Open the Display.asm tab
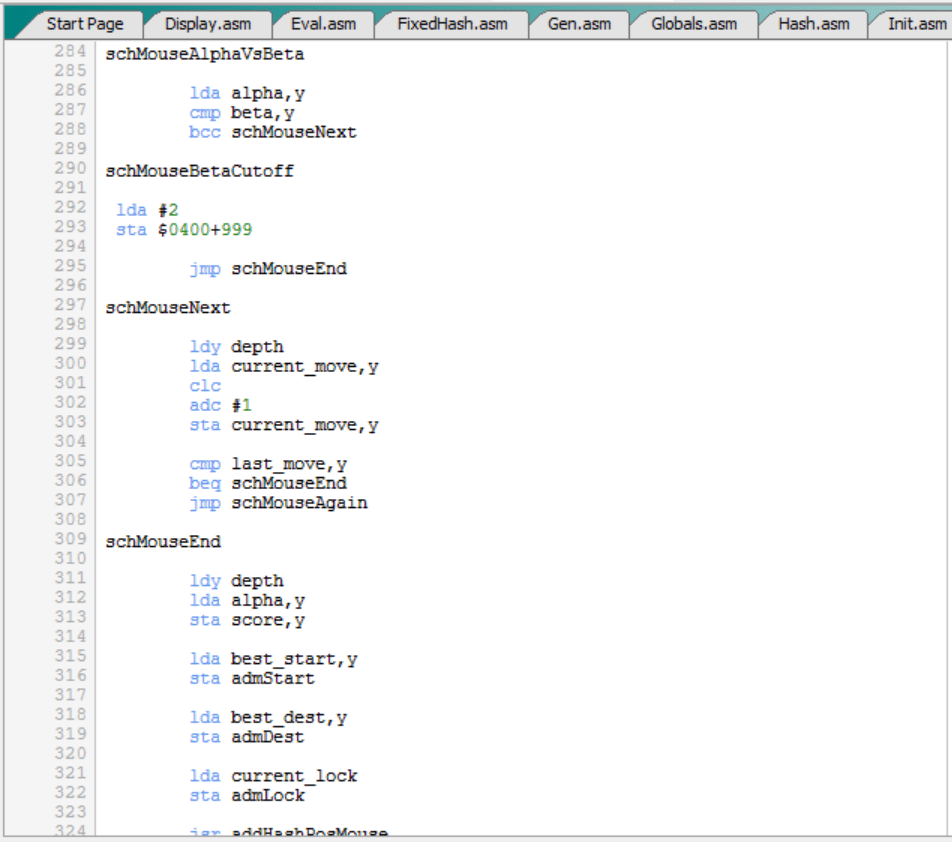The image size is (952, 842). (x=207, y=24)
